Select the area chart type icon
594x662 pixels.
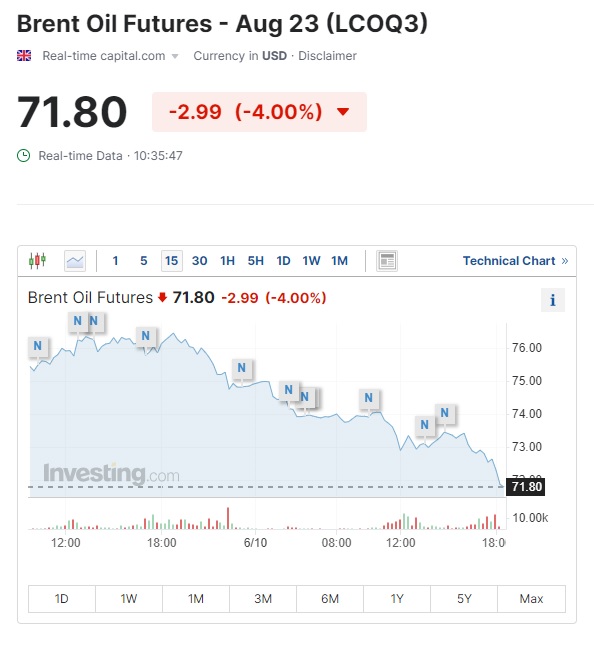(x=75, y=261)
